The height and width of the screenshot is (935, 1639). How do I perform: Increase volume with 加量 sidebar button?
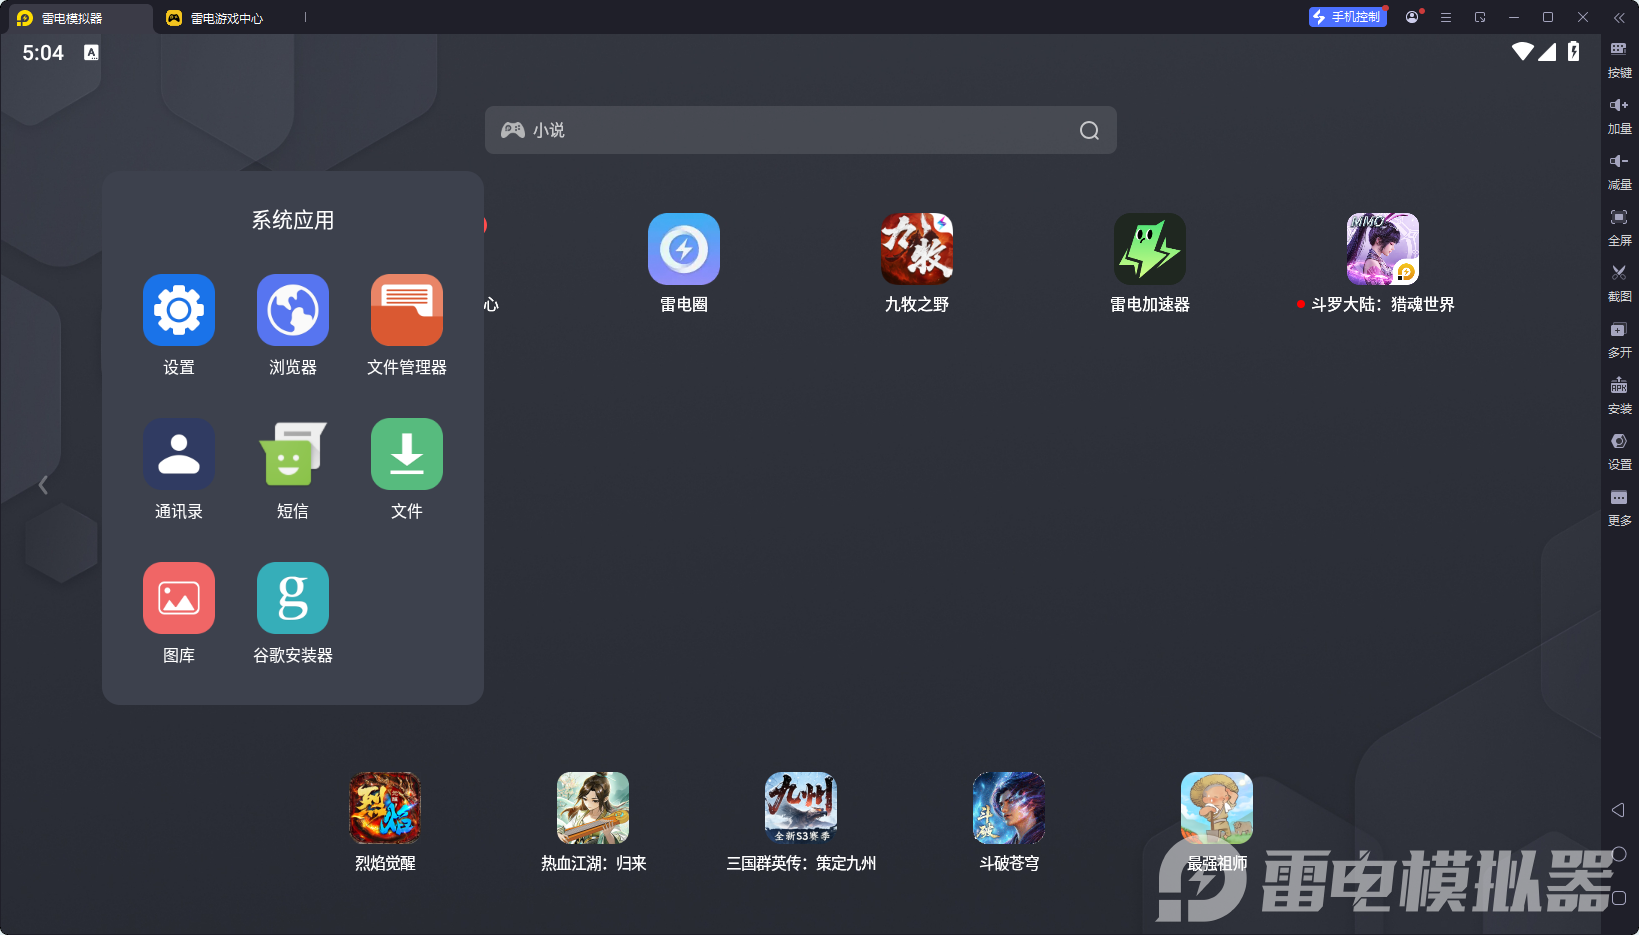tap(1619, 113)
